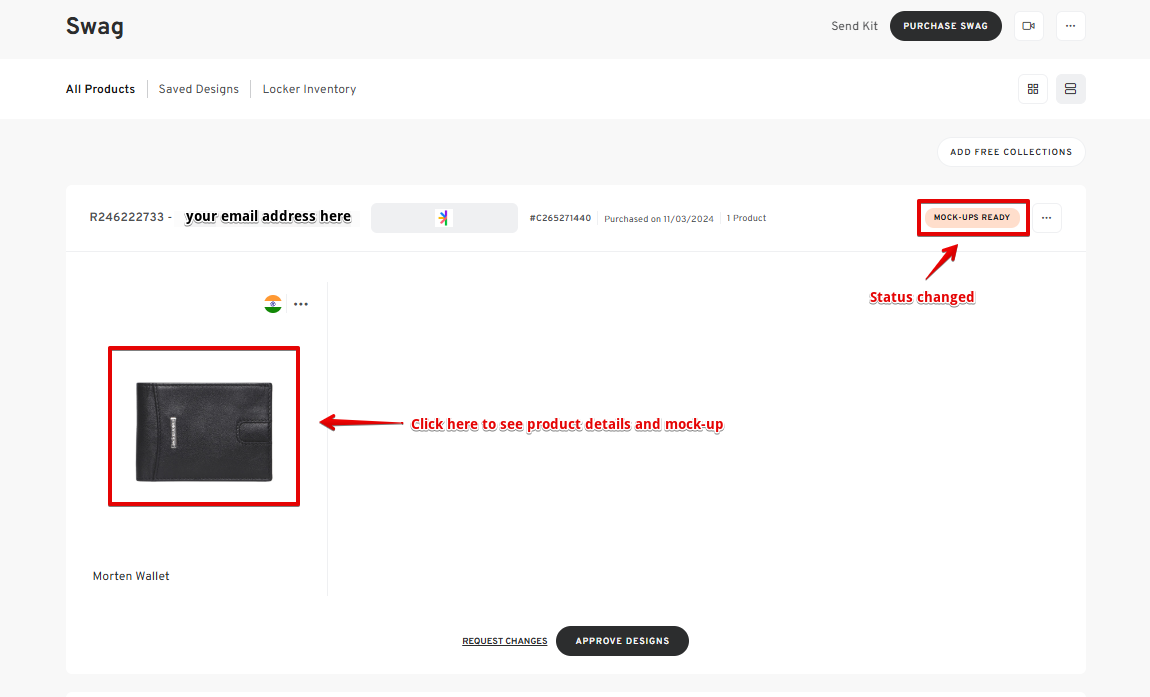Click the Morten Wallet product name

click(131, 576)
